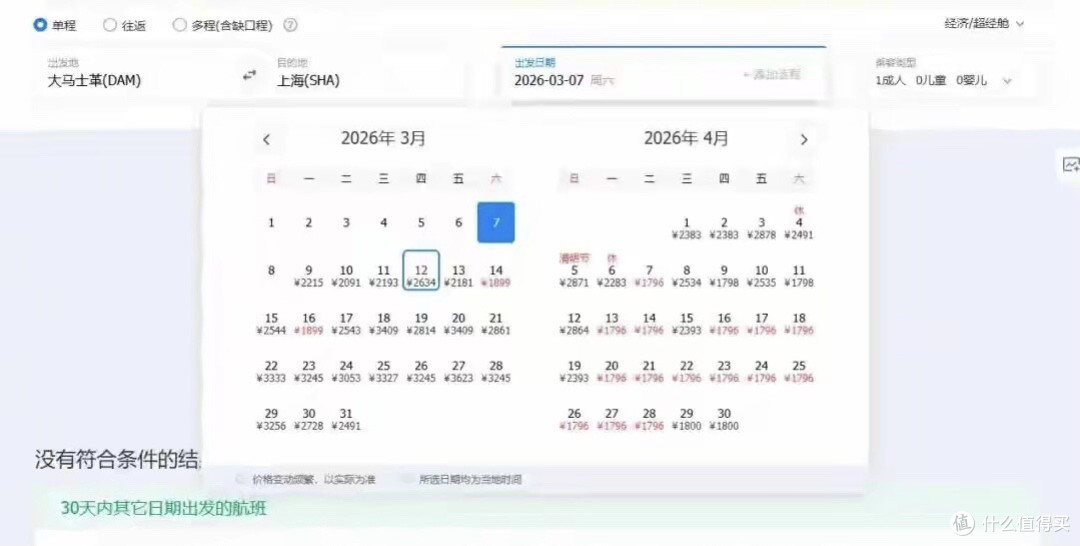The image size is (1080, 546).
Task: Select March 21 priced ¥2861
Action: click(496, 323)
